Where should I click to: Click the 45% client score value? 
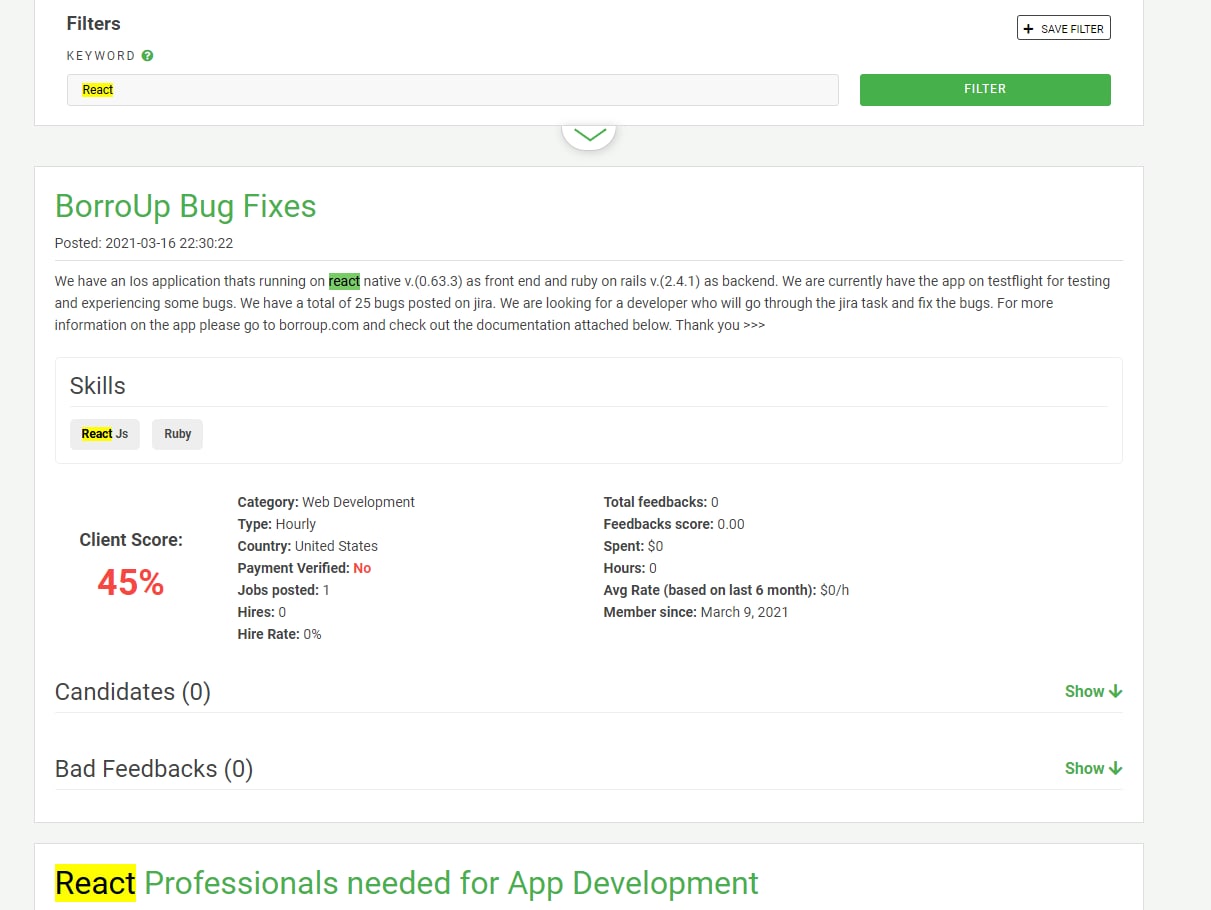[131, 582]
